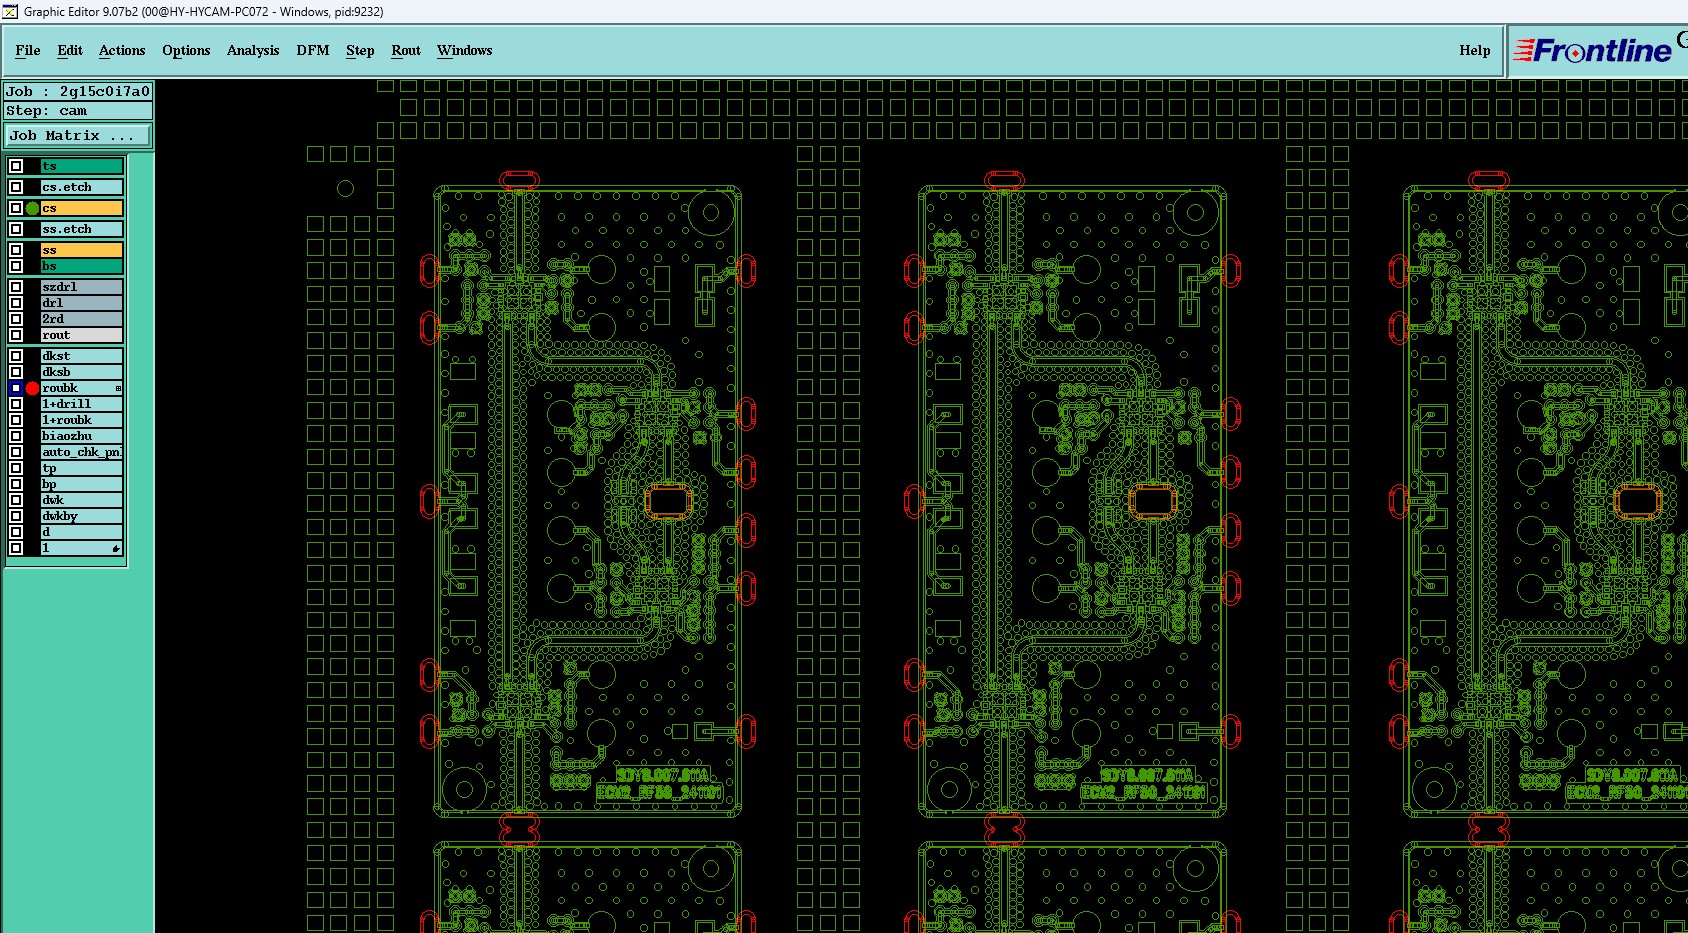Toggle the bs layer checkbox

click(16, 266)
